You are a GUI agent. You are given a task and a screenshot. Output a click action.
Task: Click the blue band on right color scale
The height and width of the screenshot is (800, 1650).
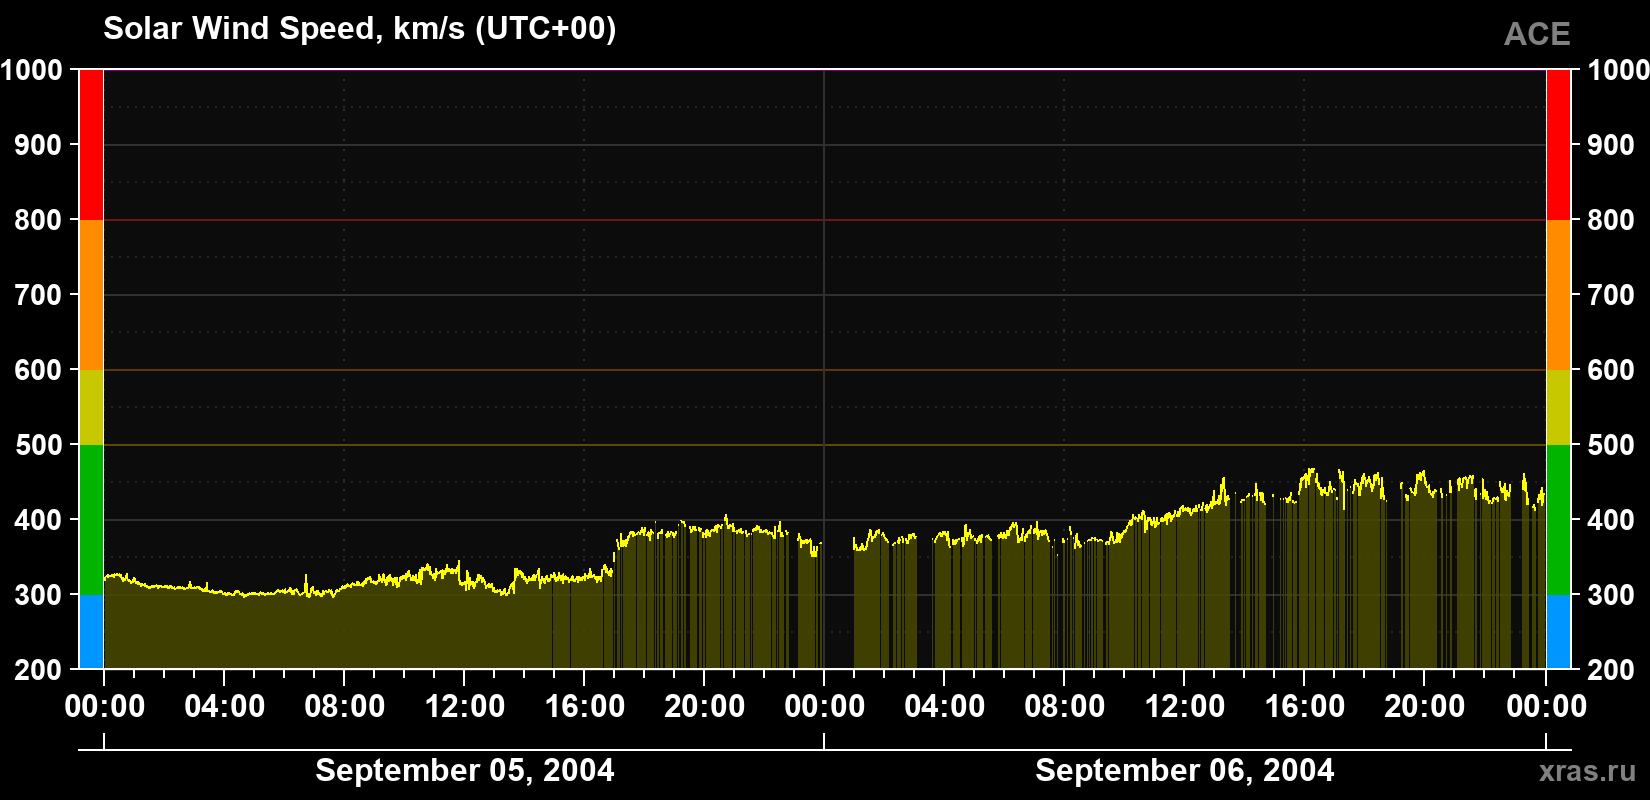point(1558,632)
